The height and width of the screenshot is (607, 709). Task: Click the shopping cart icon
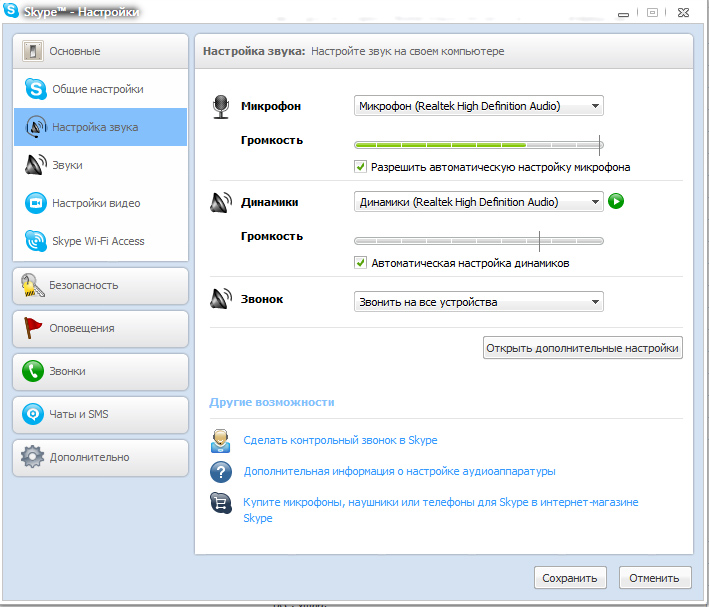point(221,503)
